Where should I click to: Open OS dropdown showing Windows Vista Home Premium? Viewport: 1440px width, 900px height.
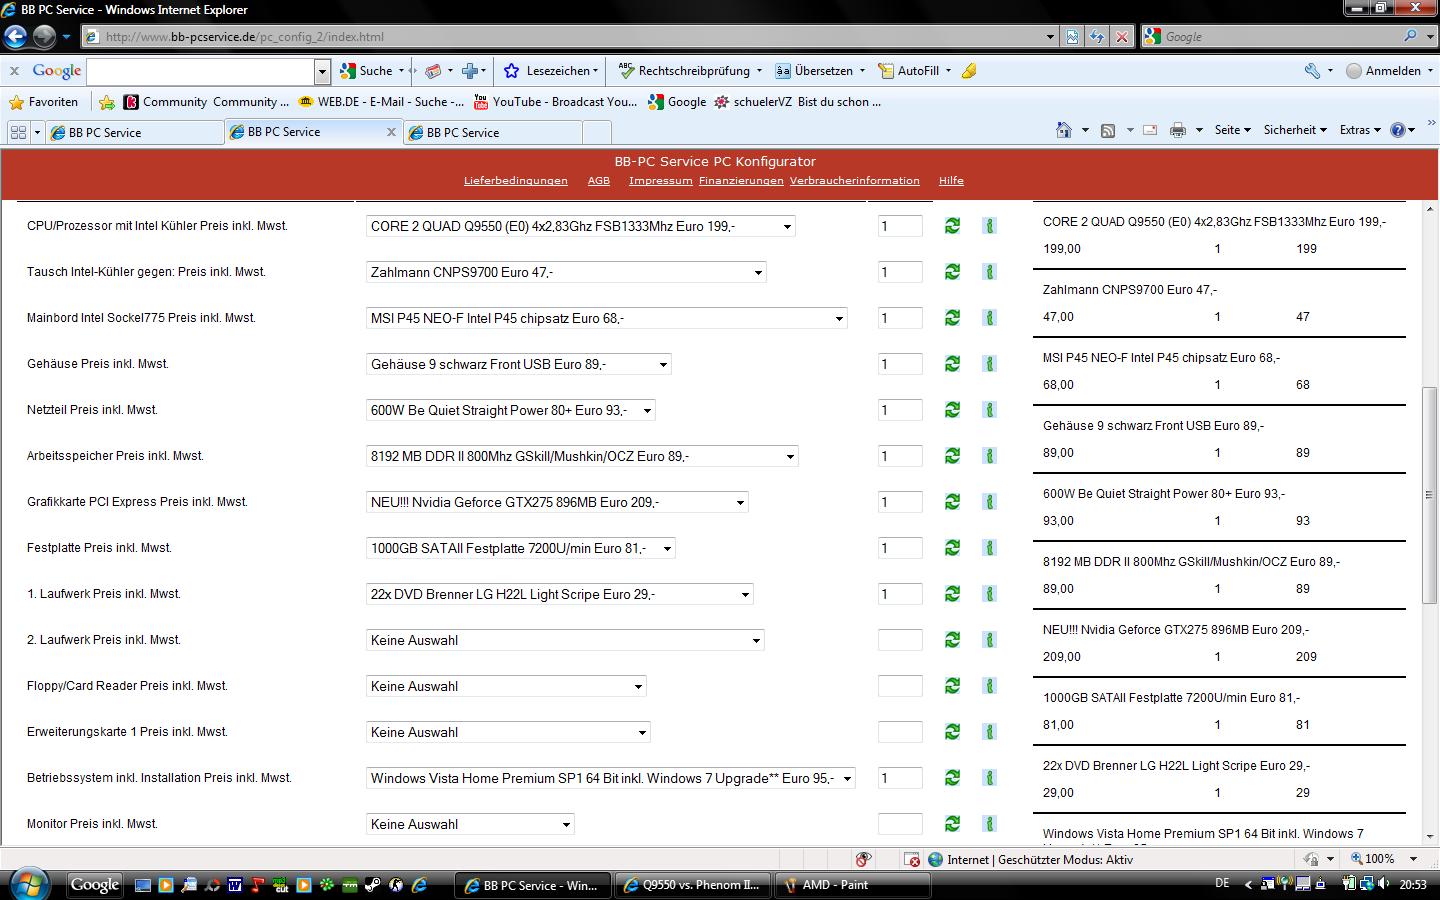[611, 778]
